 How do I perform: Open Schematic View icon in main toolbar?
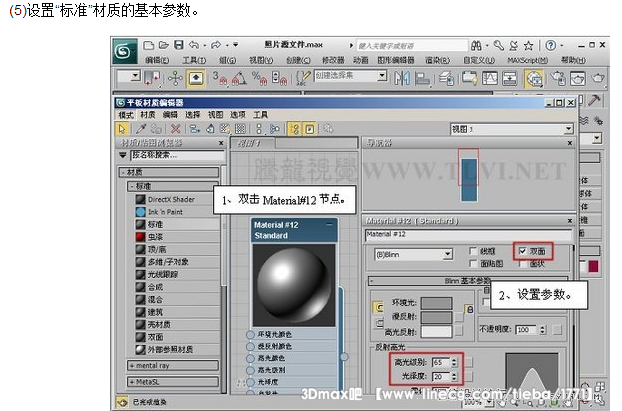[510, 78]
